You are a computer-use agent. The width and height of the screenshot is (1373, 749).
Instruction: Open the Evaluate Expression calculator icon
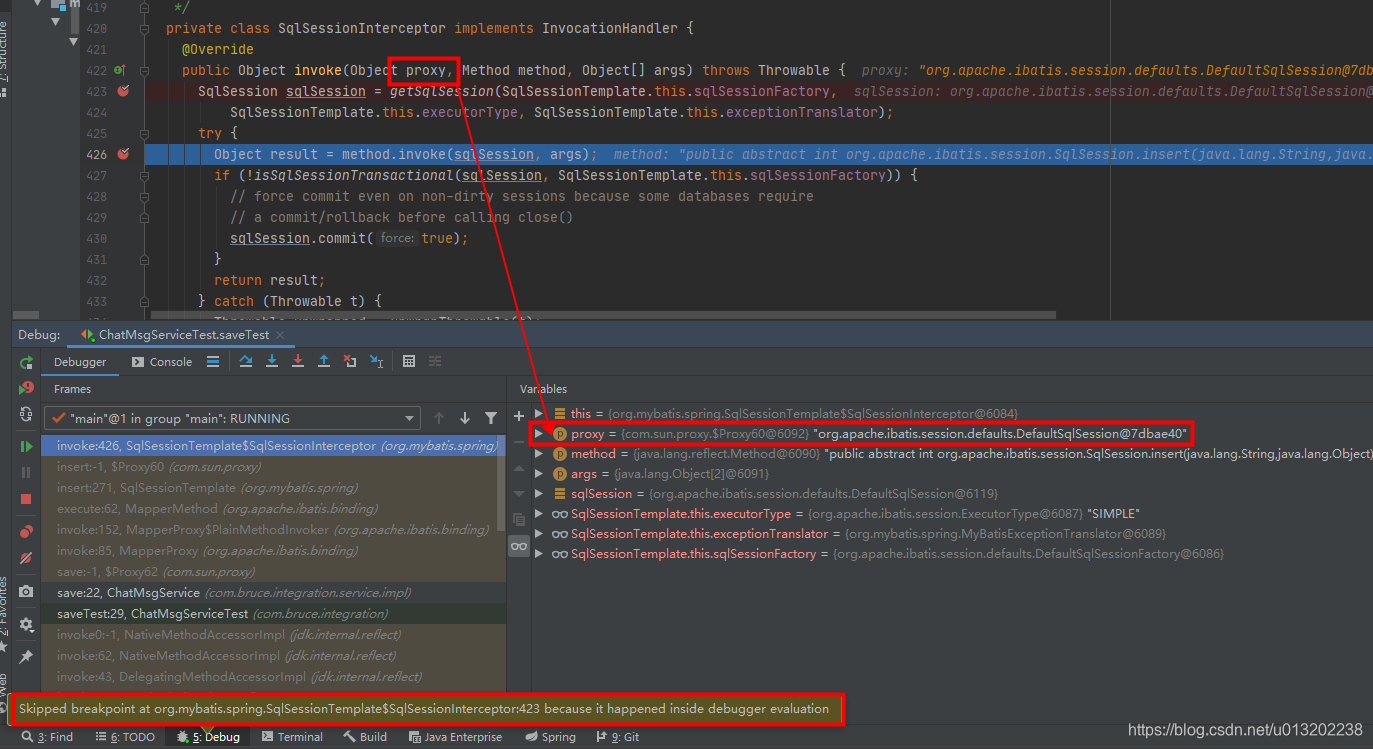pos(408,361)
